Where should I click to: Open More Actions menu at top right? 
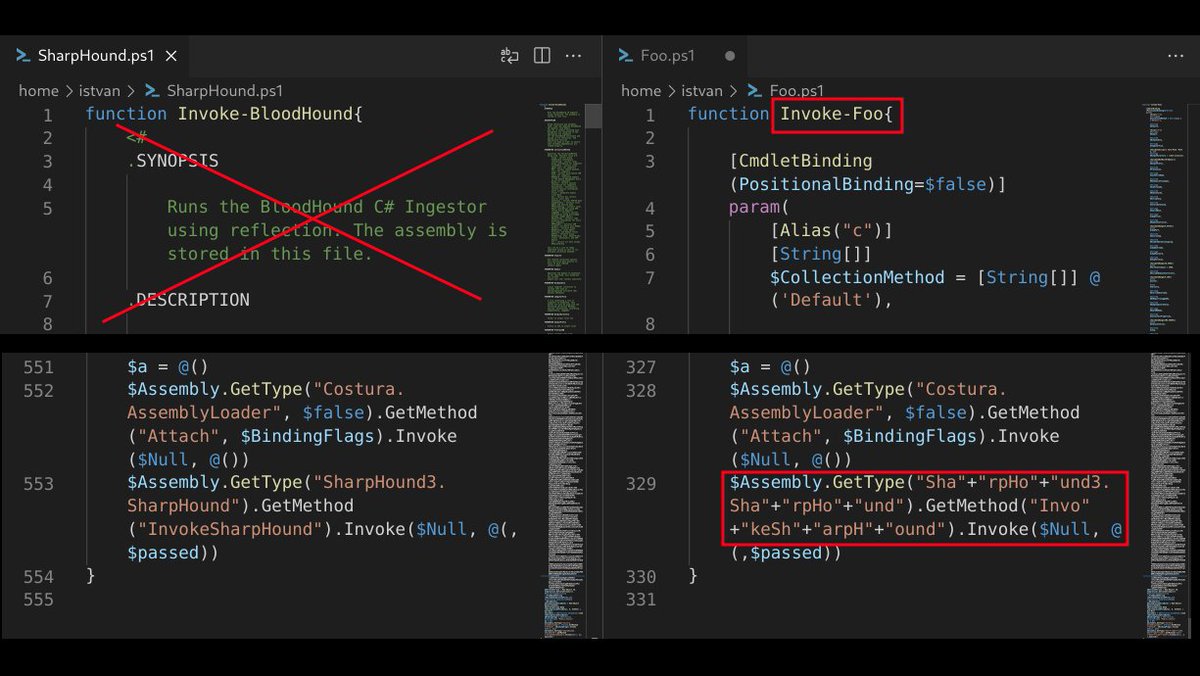click(1176, 55)
